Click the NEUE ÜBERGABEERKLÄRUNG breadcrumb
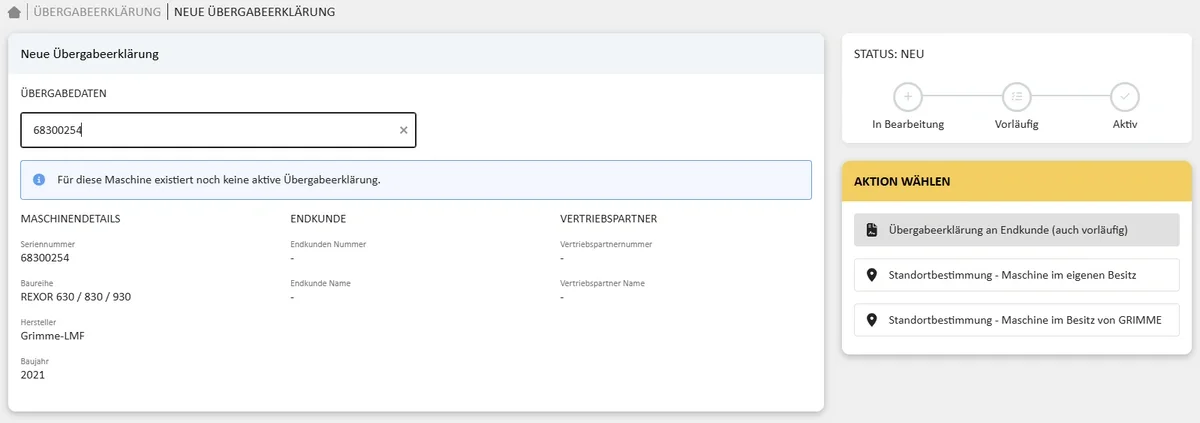This screenshot has width=1200, height=423. coord(254,13)
